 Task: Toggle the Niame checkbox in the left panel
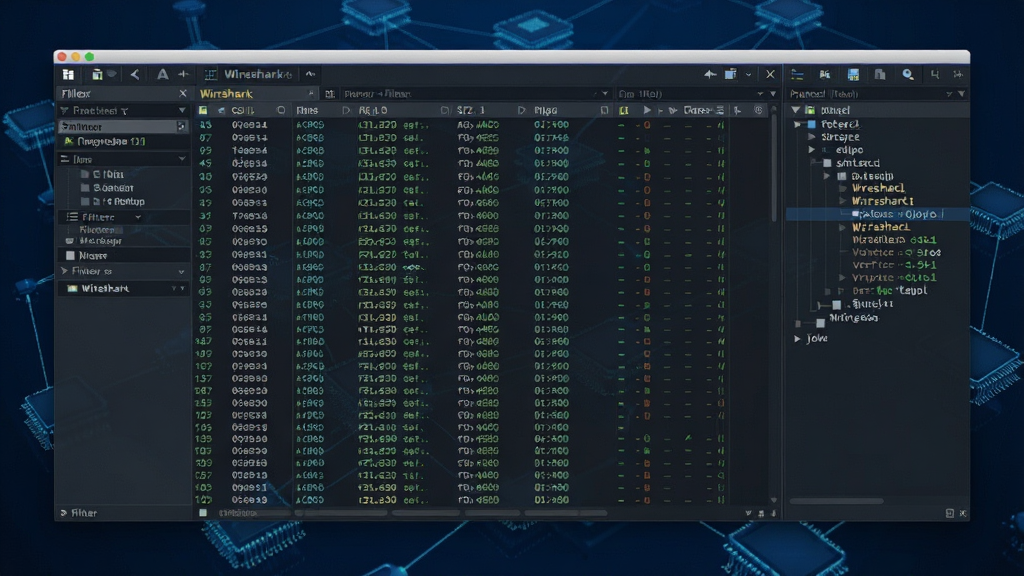[71, 255]
